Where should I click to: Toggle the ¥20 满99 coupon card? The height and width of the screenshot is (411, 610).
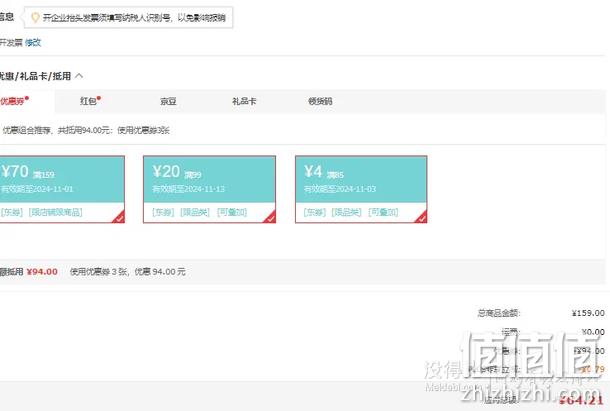pyautogui.click(x=209, y=189)
